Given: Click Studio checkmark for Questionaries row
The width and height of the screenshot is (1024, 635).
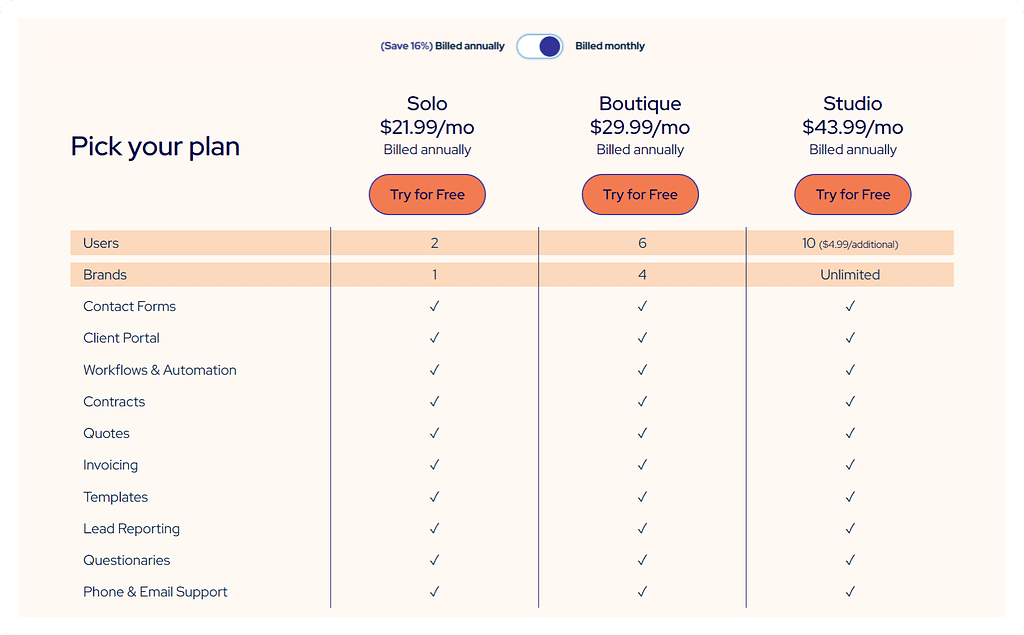Looking at the screenshot, I should point(850,560).
